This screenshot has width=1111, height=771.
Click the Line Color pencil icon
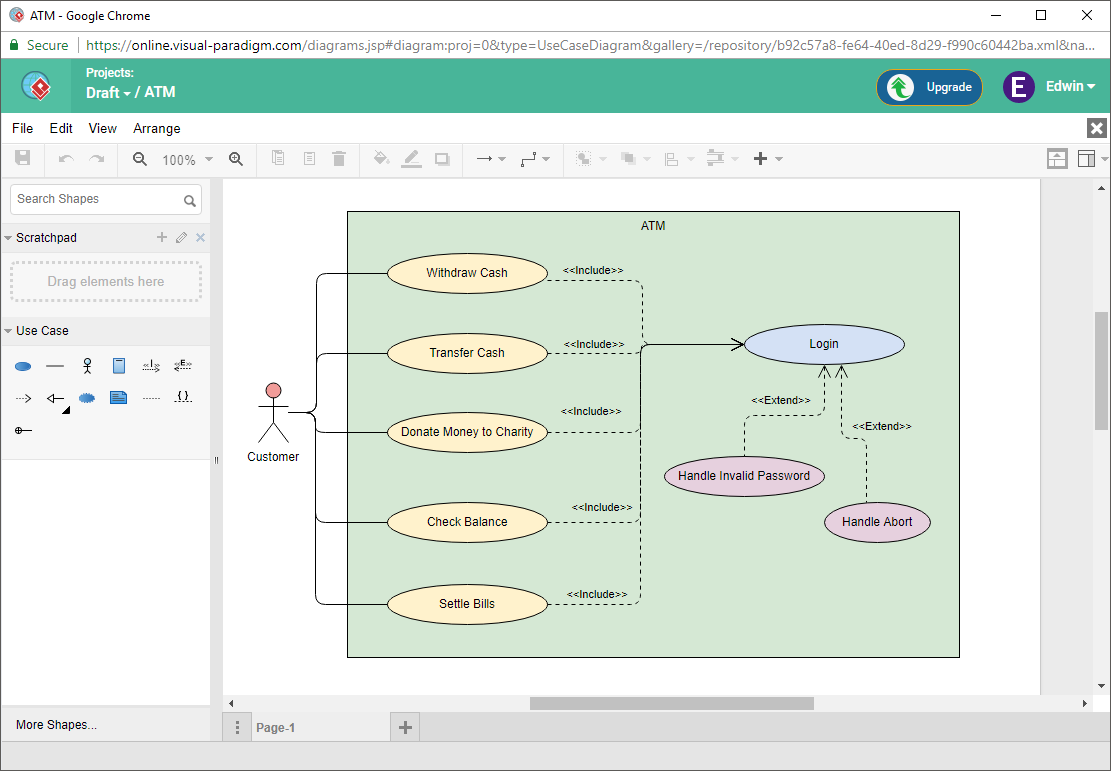pos(412,158)
